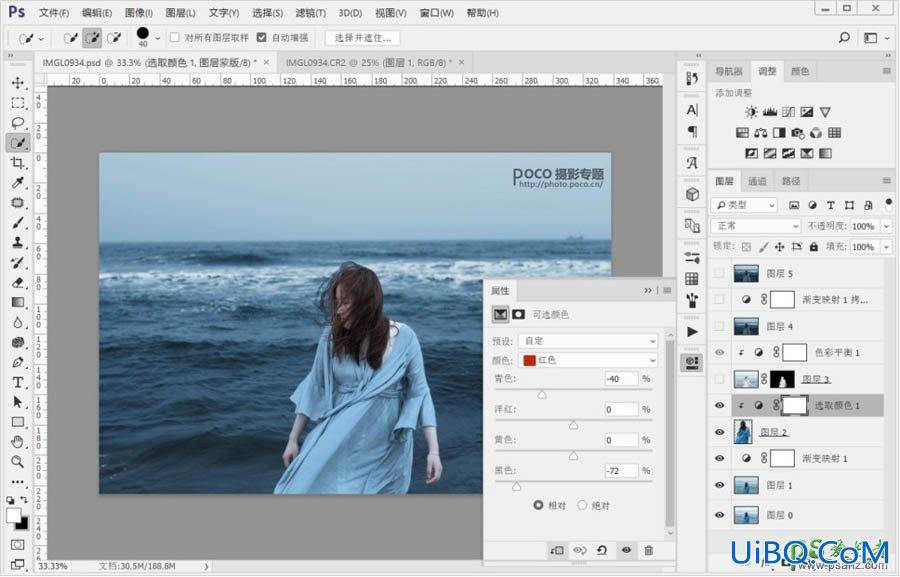Image resolution: width=900 pixels, height=577 pixels.
Task: Switch to the 颜色 tab
Action: pyautogui.click(x=800, y=71)
